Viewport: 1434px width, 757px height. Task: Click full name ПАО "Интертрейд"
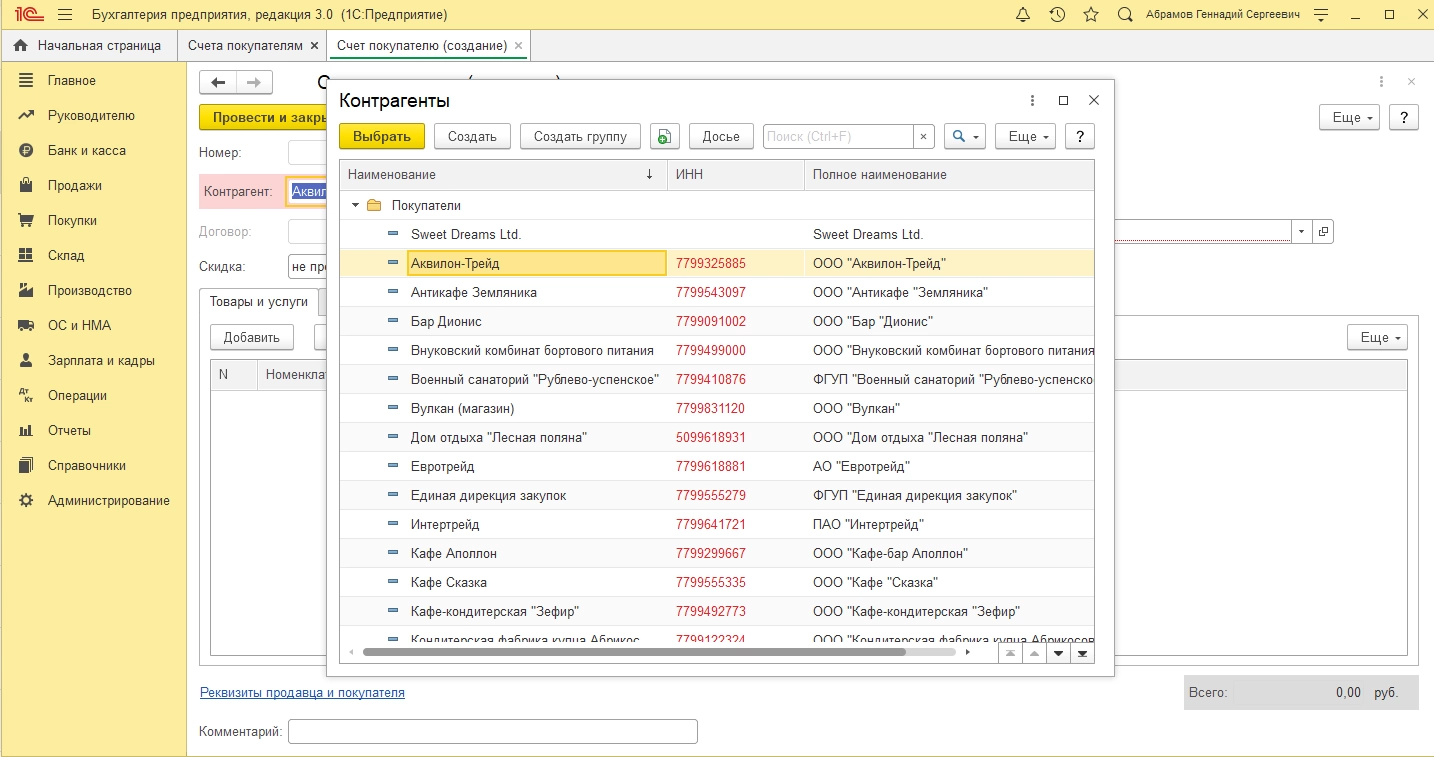click(868, 524)
